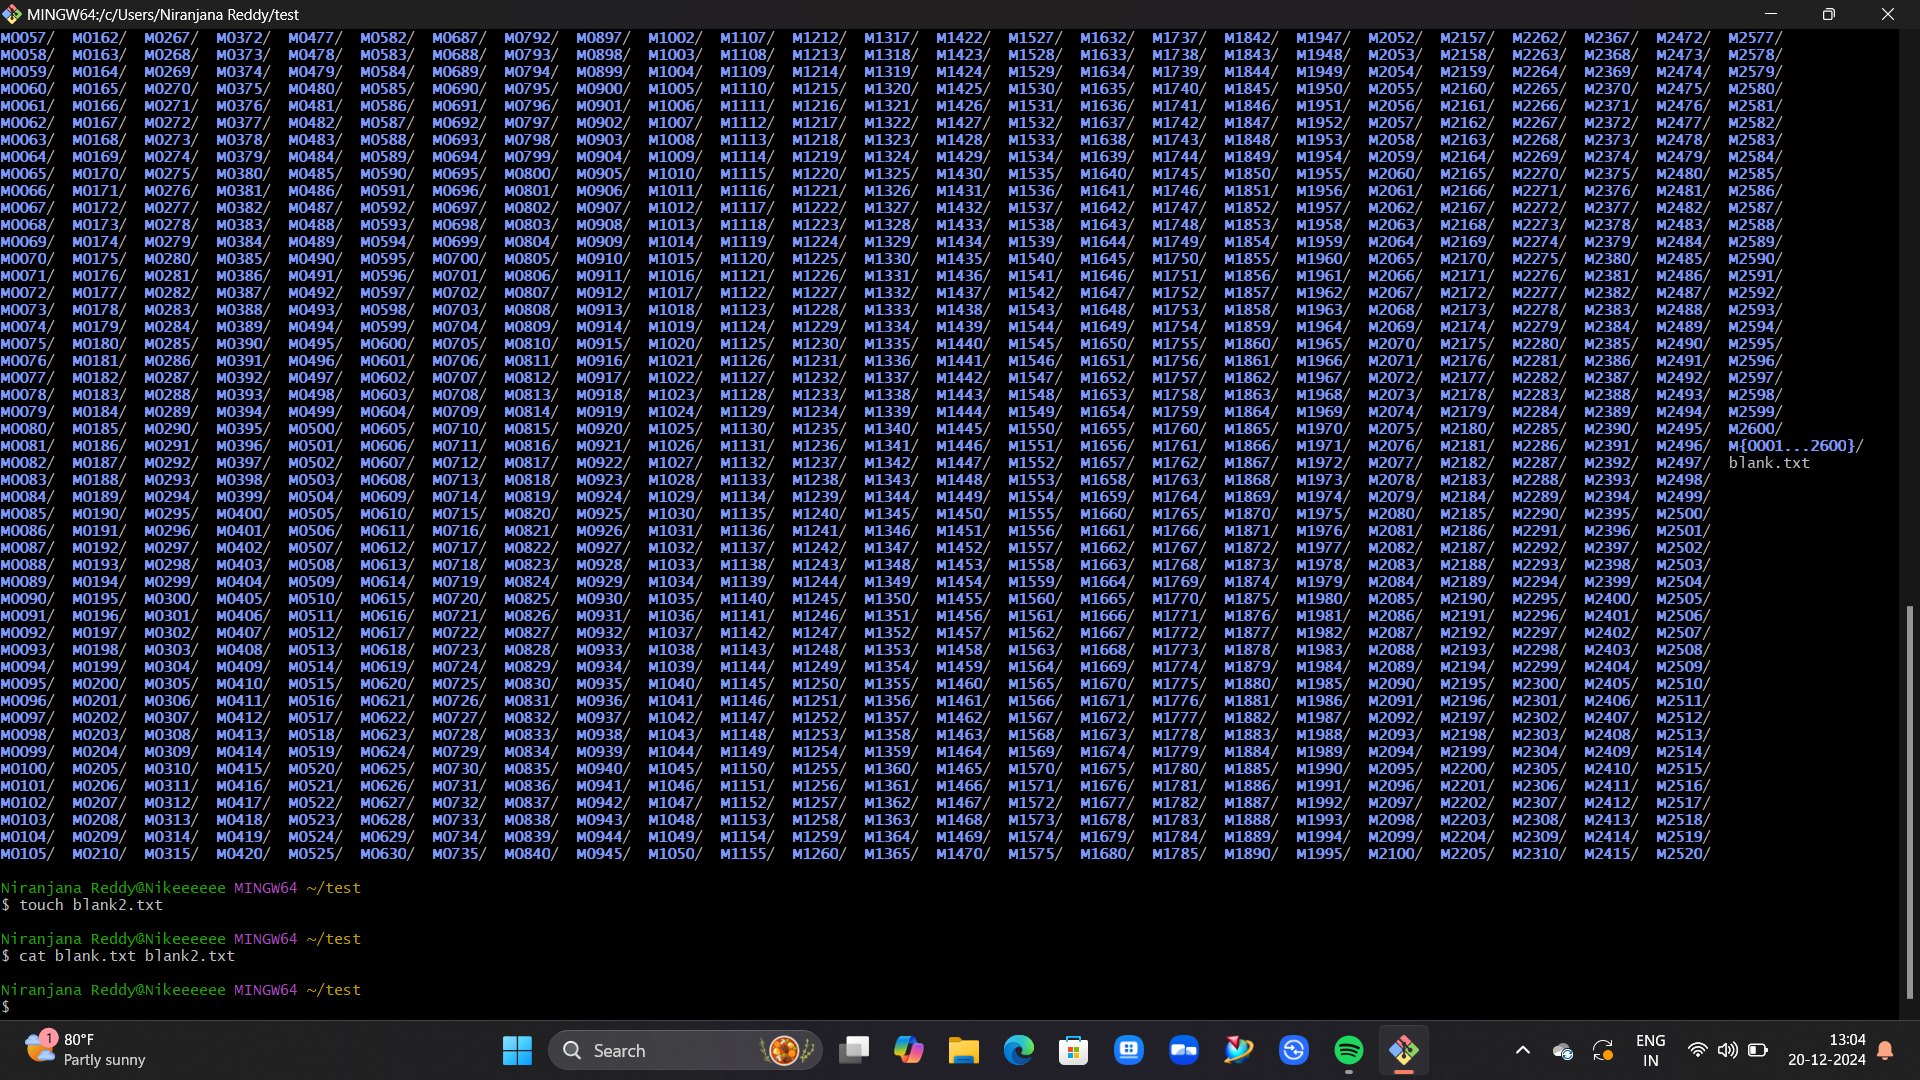Switch ENG IN language input indicator
This screenshot has width=1920, height=1080.
[1650, 1050]
